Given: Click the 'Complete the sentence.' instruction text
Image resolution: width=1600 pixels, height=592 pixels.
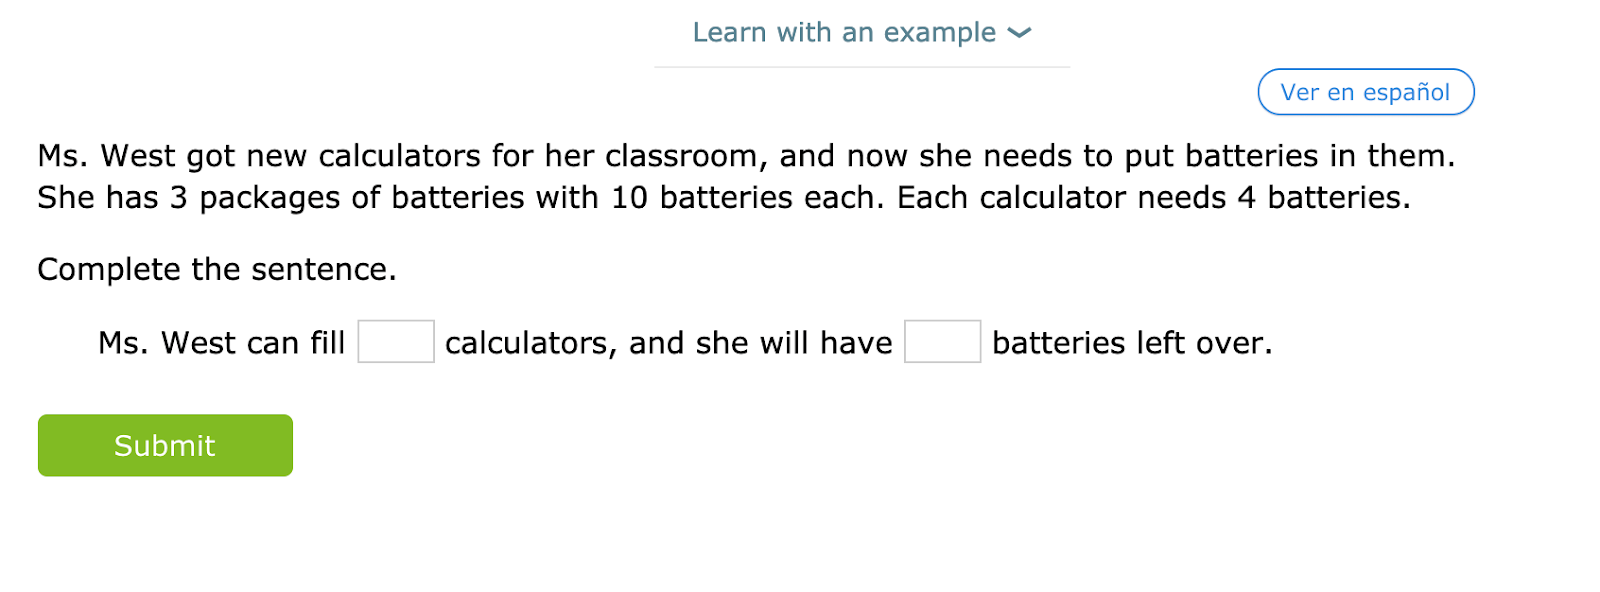Looking at the screenshot, I should click(x=217, y=269).
